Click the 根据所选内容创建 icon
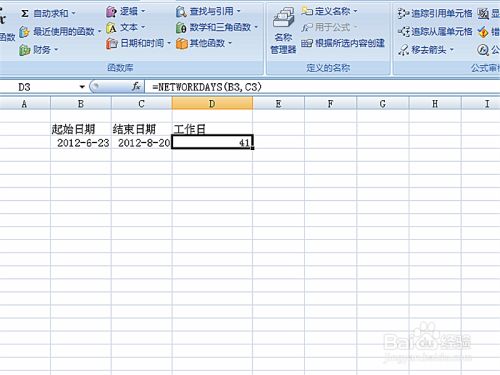Viewport: 500px width, 375px height. (x=307, y=43)
